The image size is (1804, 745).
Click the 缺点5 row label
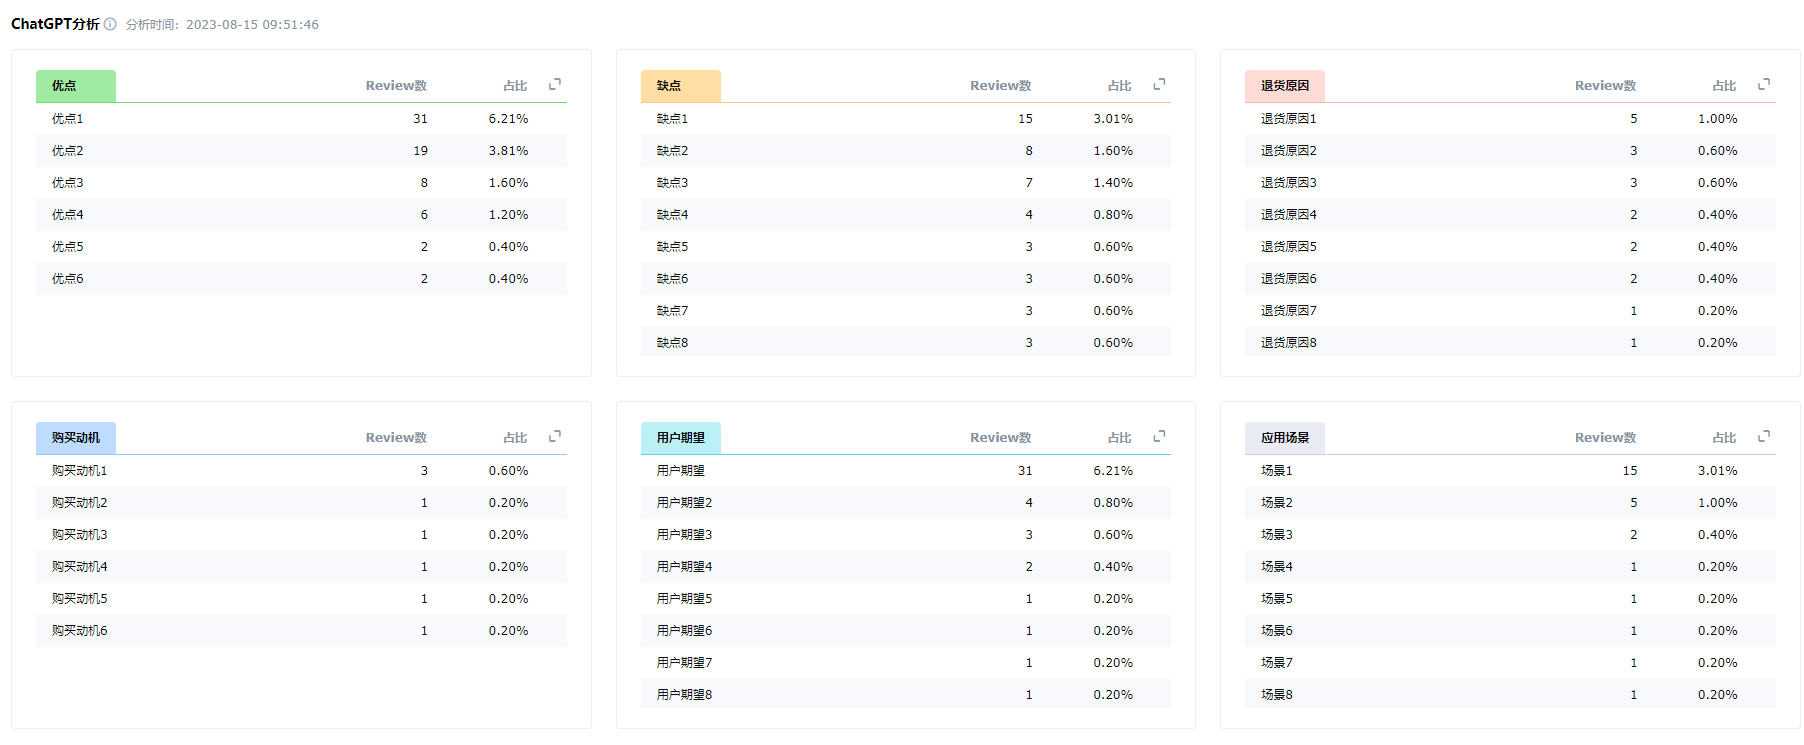[672, 247]
